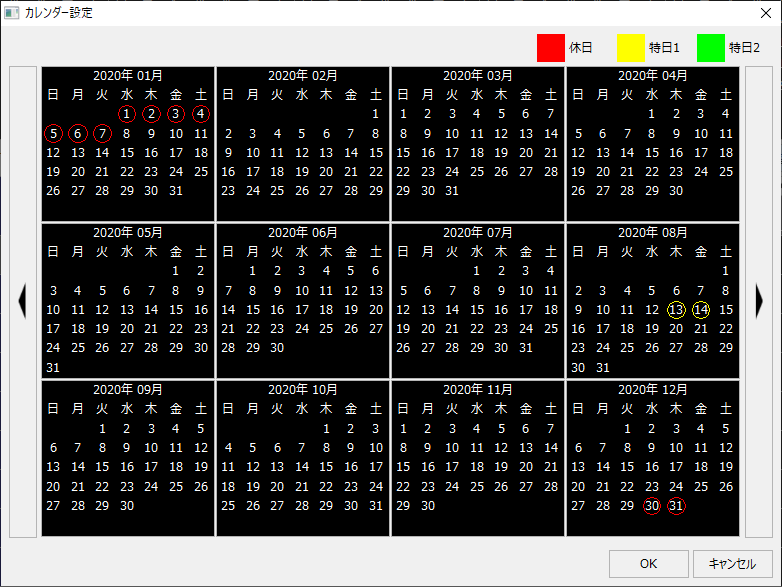The image size is (782, 587).
Task: Close the カレンダー設定 dialog window
Action: point(765,13)
